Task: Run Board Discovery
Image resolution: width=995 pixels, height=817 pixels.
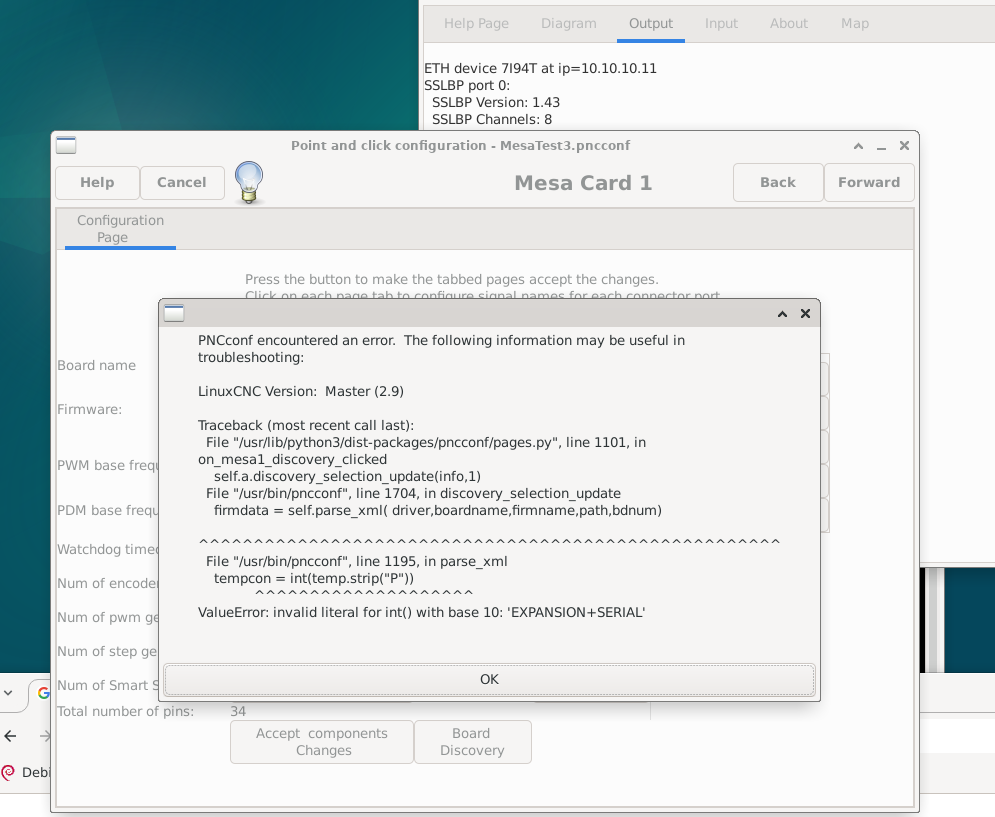Action: (x=472, y=741)
